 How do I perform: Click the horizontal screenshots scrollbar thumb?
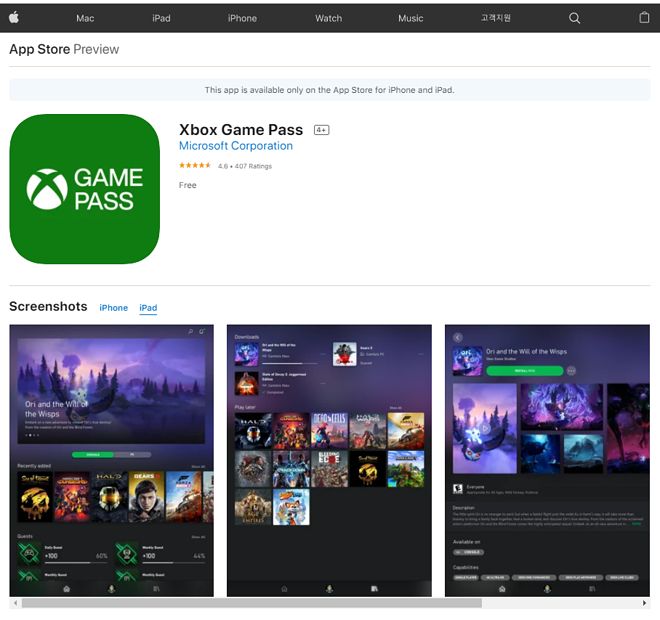[x=252, y=603]
